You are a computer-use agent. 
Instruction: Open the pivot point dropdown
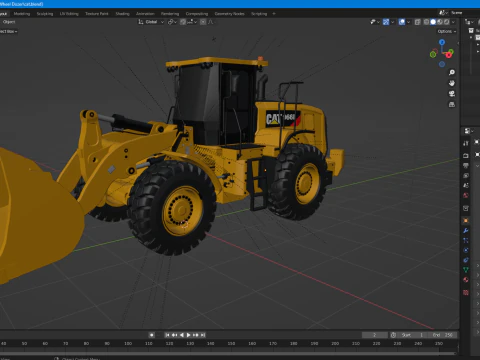[172, 22]
